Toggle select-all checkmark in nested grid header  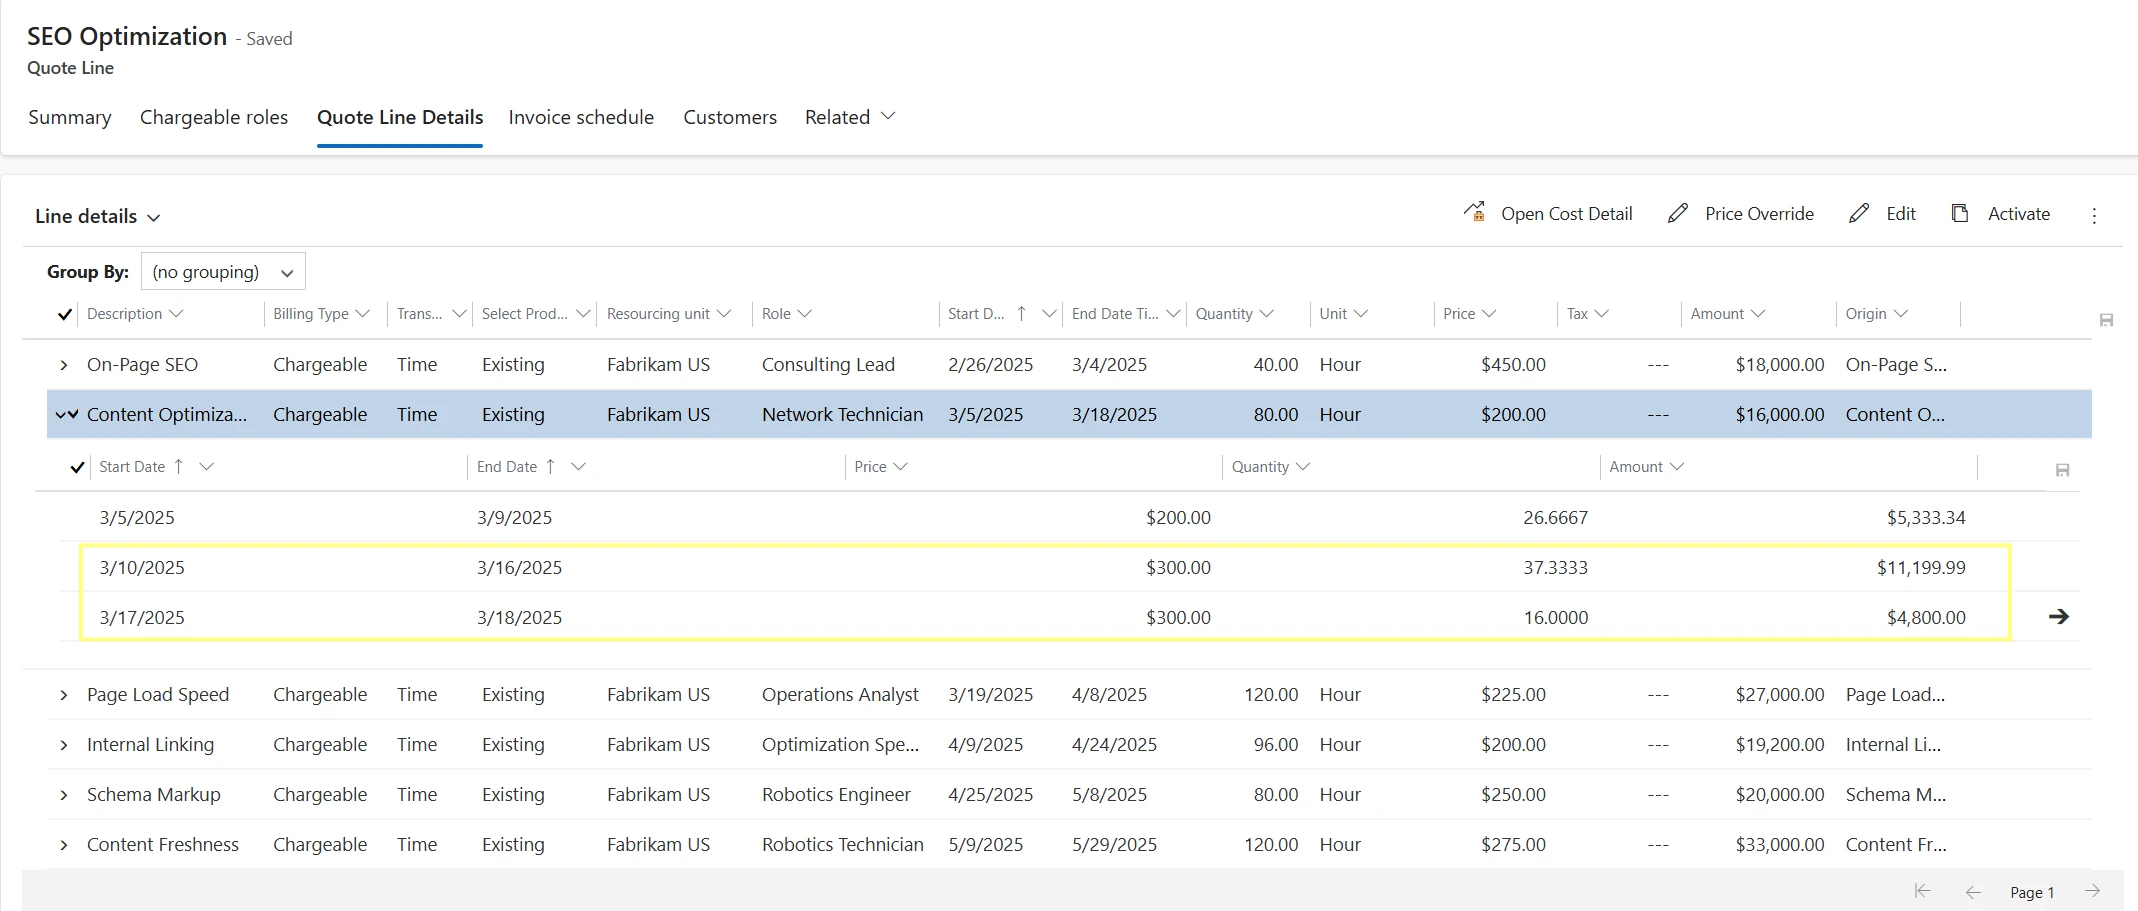point(77,467)
